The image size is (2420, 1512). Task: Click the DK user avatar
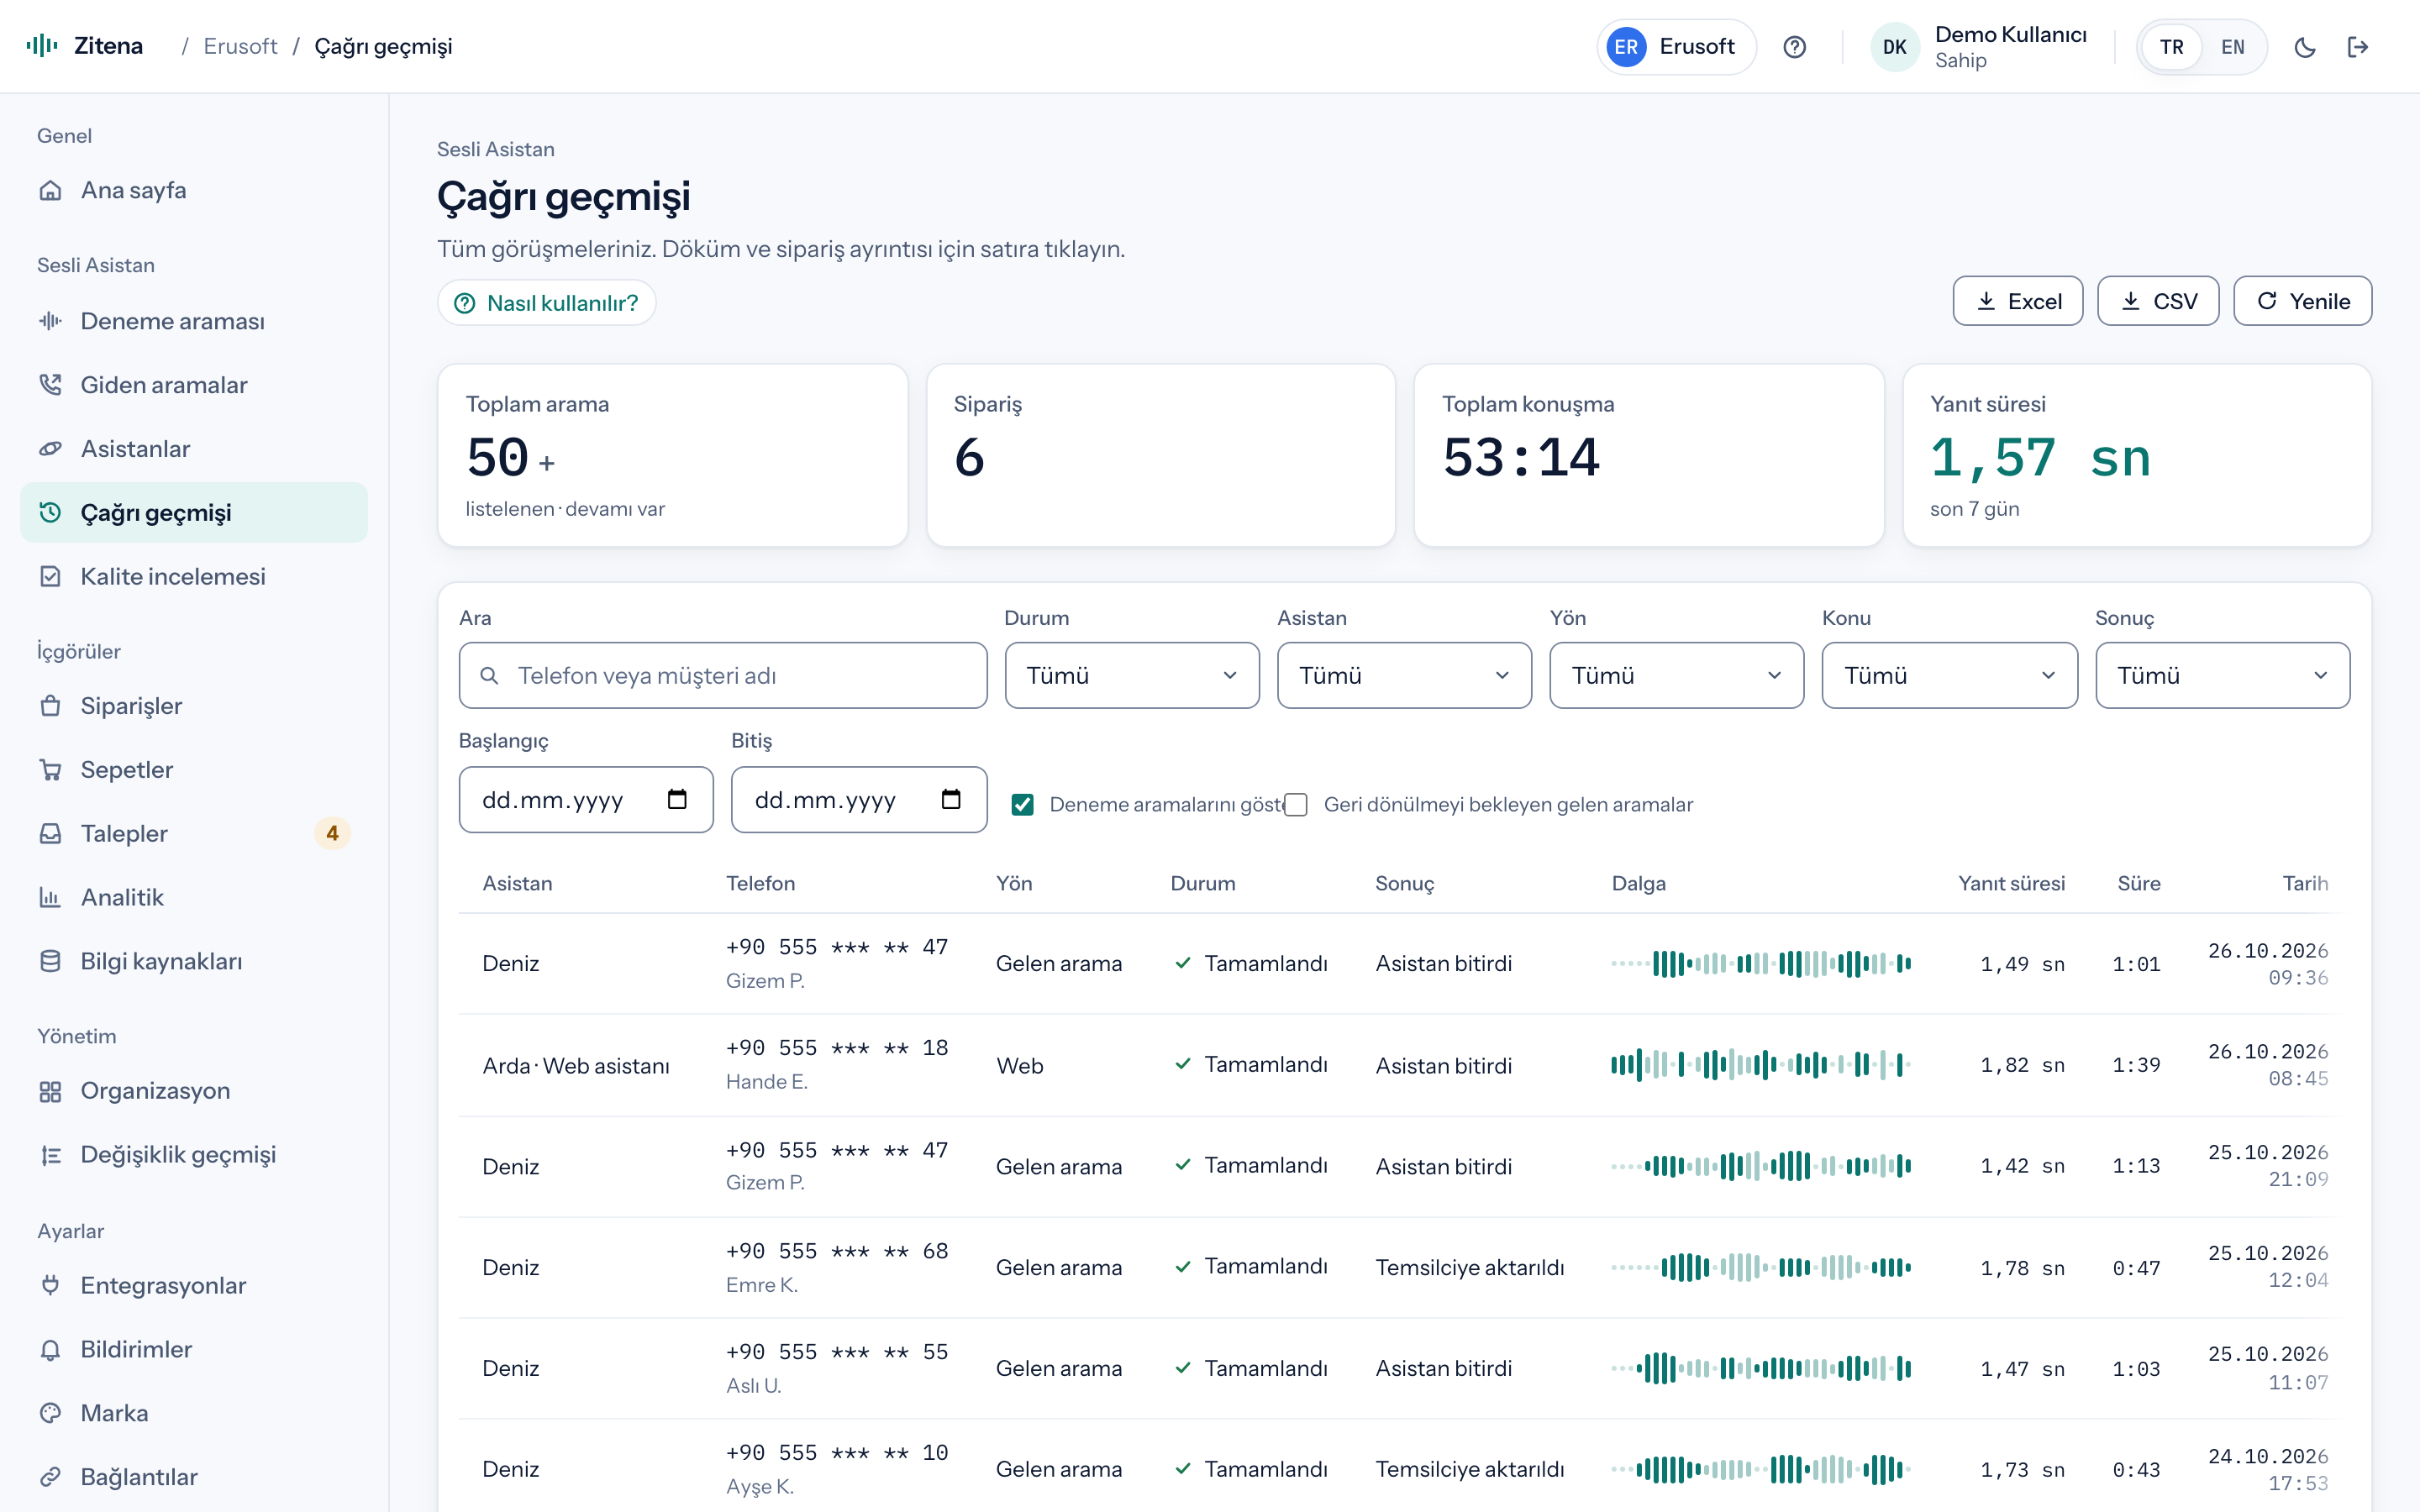(x=1894, y=47)
